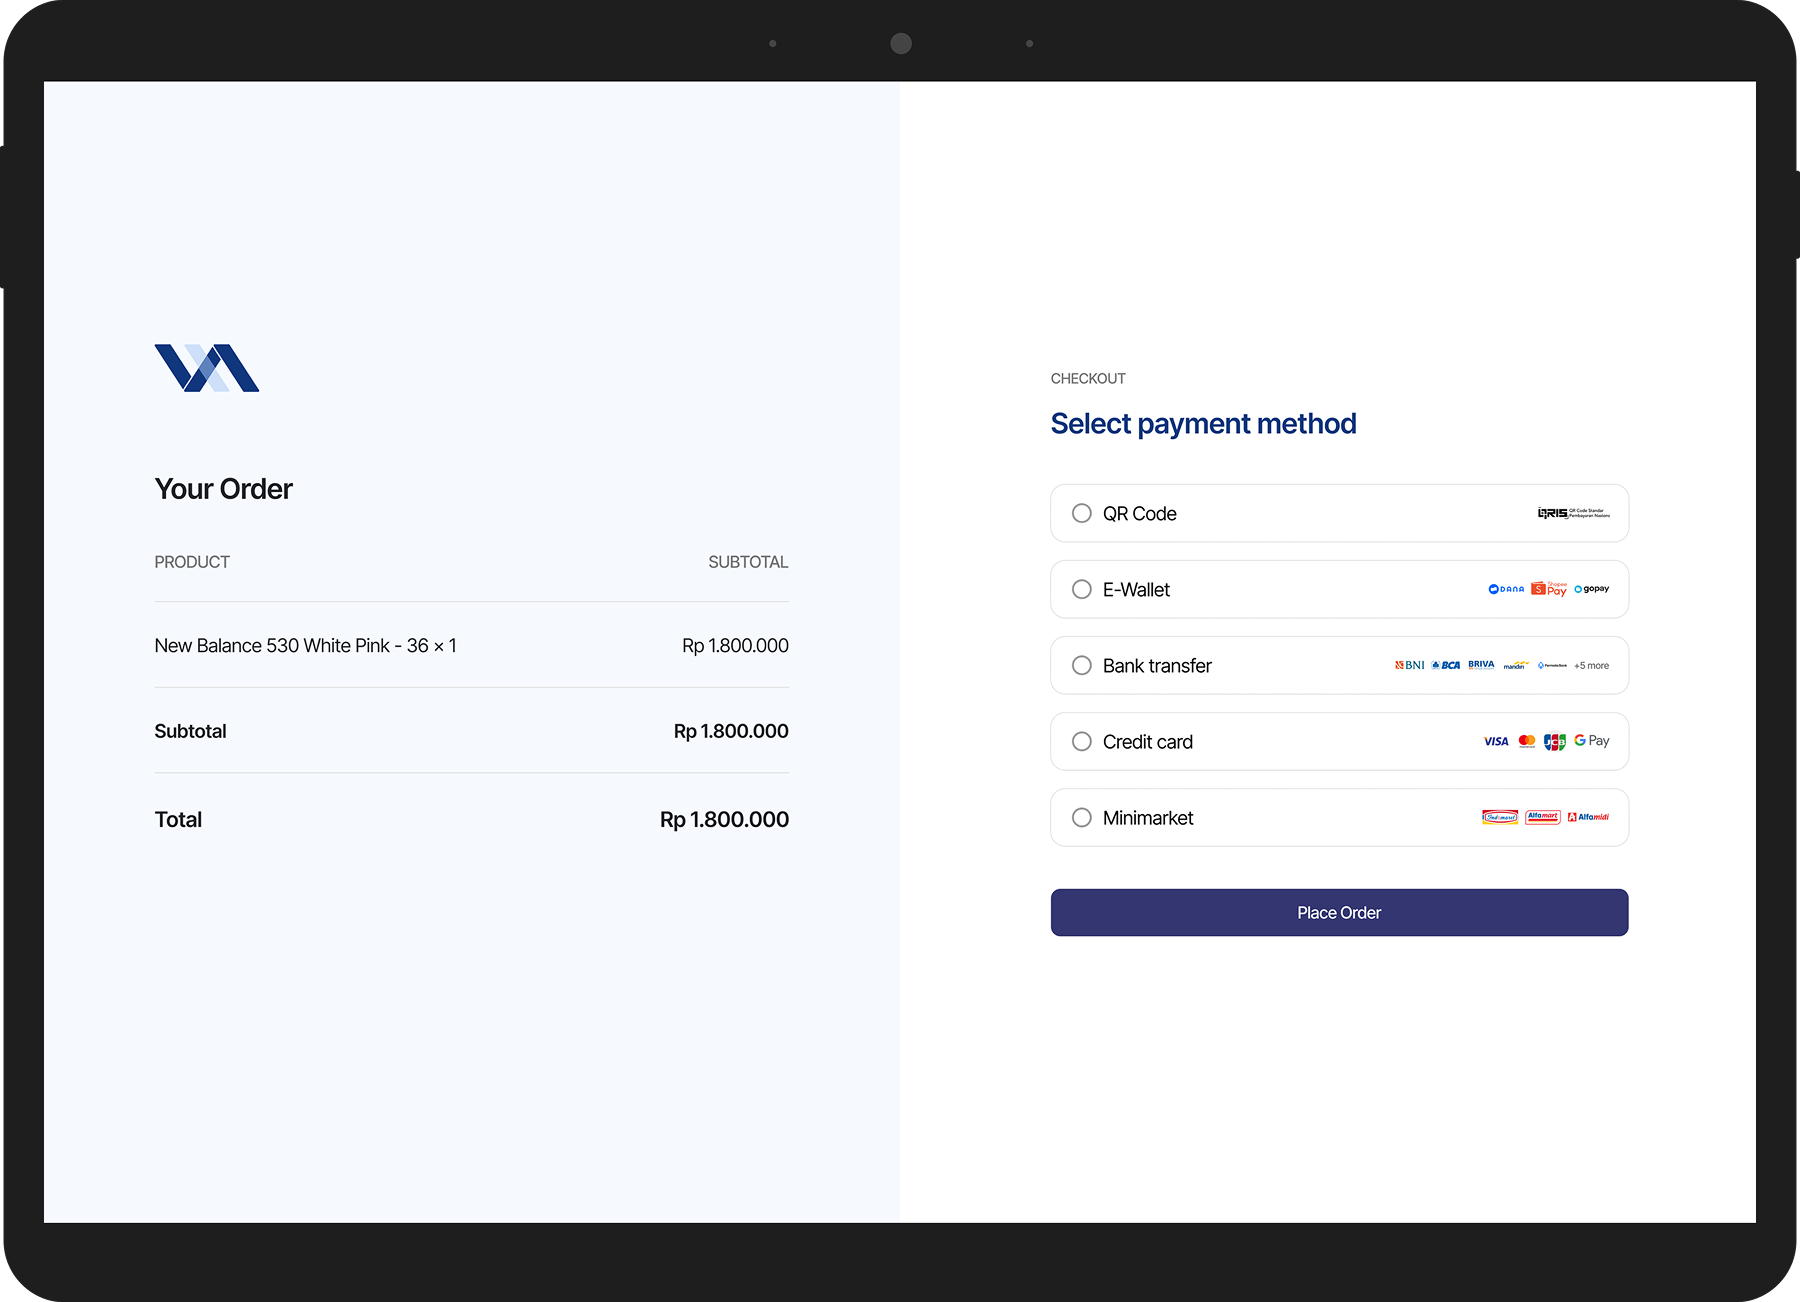The width and height of the screenshot is (1800, 1302).
Task: Select the E-Wallet radio button
Action: (1082, 589)
